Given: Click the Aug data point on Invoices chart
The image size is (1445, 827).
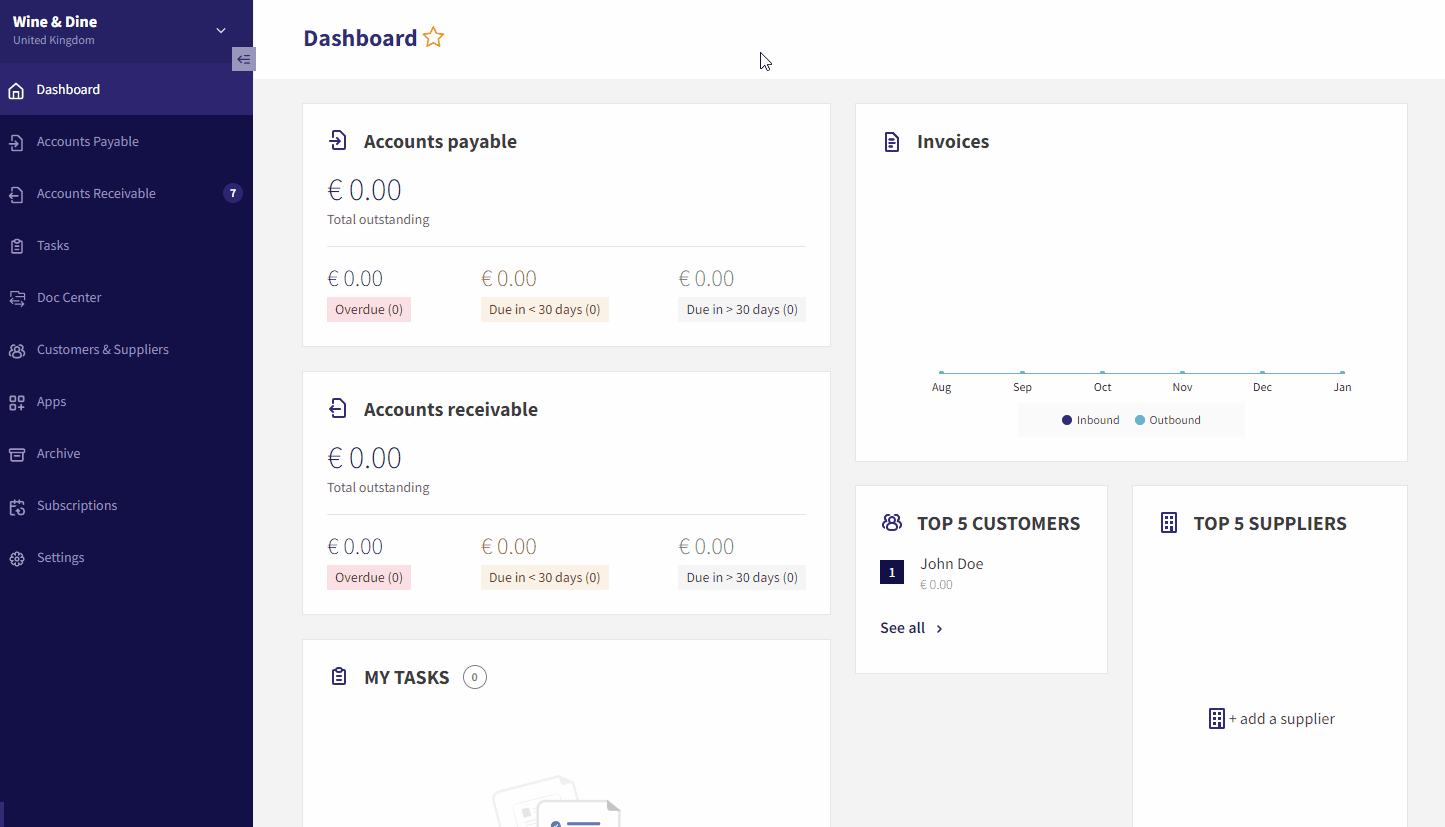Looking at the screenshot, I should click(x=941, y=373).
